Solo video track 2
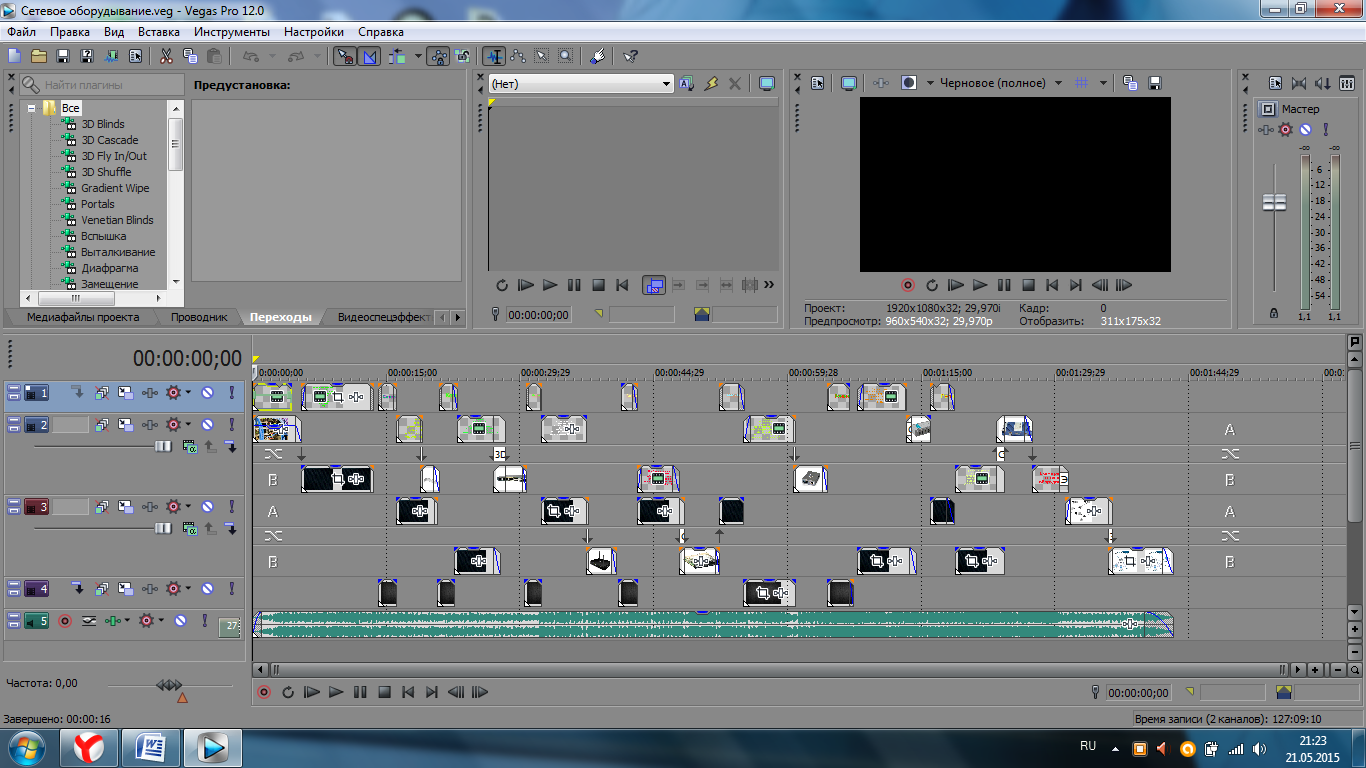 (232, 425)
